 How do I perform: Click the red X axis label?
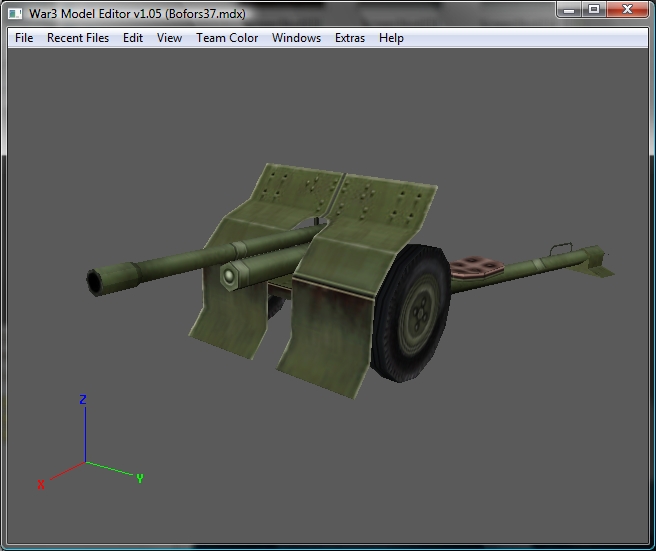pos(41,484)
